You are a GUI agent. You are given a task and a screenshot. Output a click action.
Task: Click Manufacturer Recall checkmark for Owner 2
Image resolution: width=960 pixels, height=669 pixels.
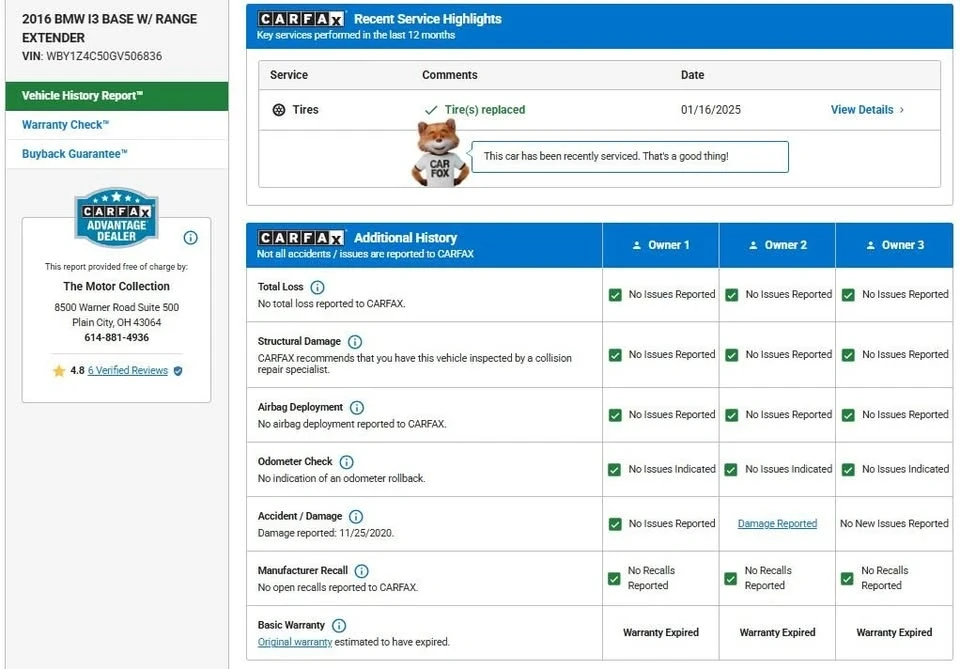[x=730, y=578]
